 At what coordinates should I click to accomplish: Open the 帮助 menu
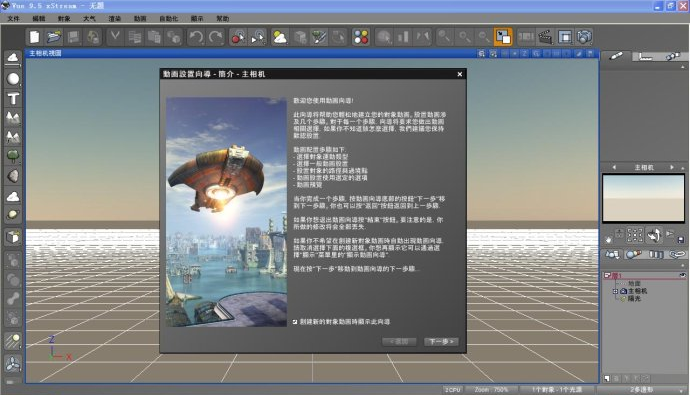[223, 18]
